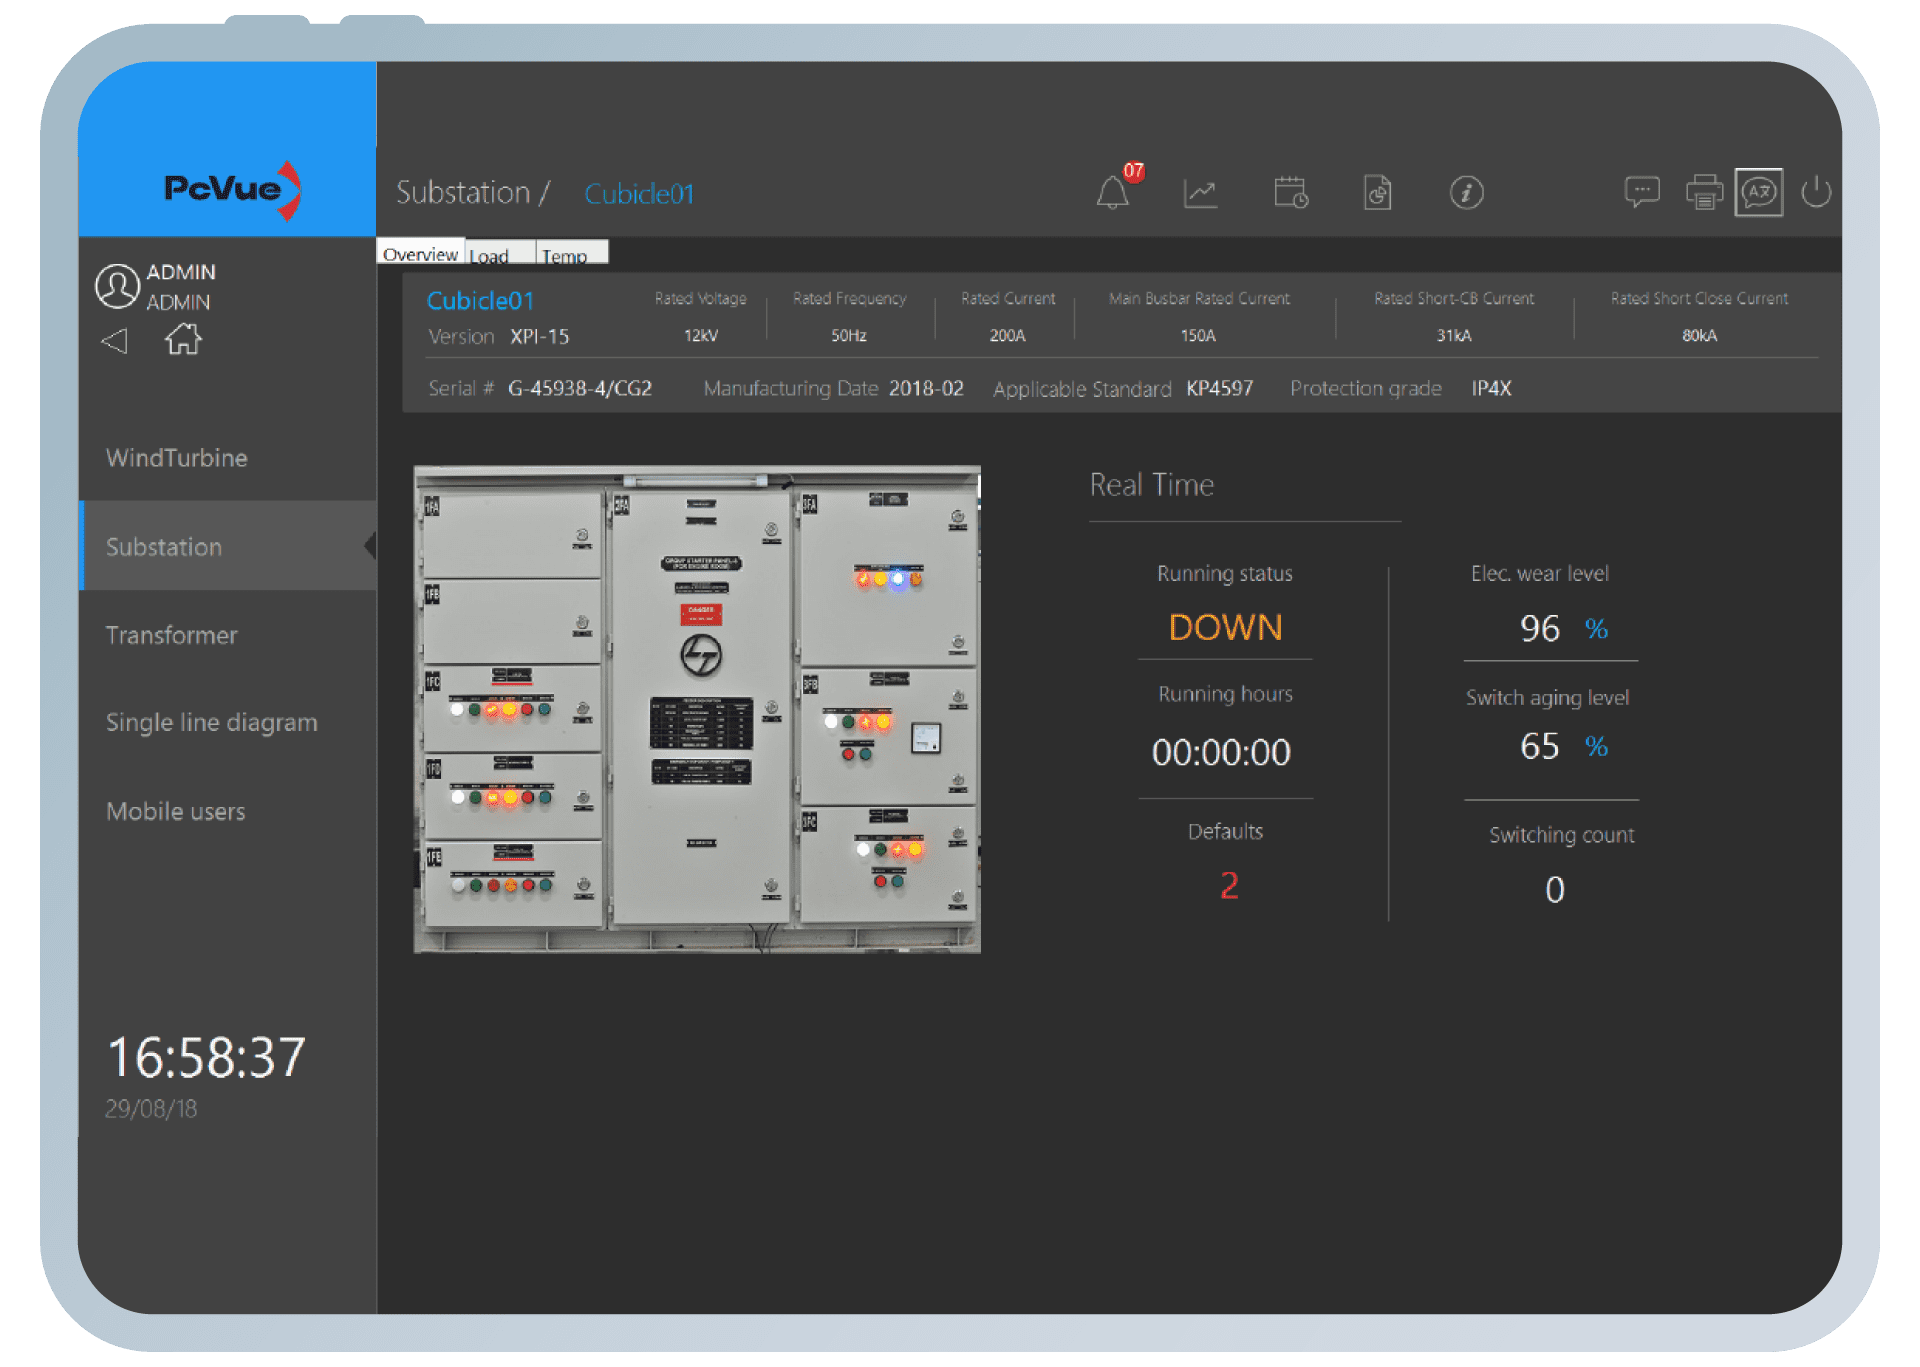The height and width of the screenshot is (1367, 1920).
Task: Click the back arrow icon
Action: click(115, 341)
